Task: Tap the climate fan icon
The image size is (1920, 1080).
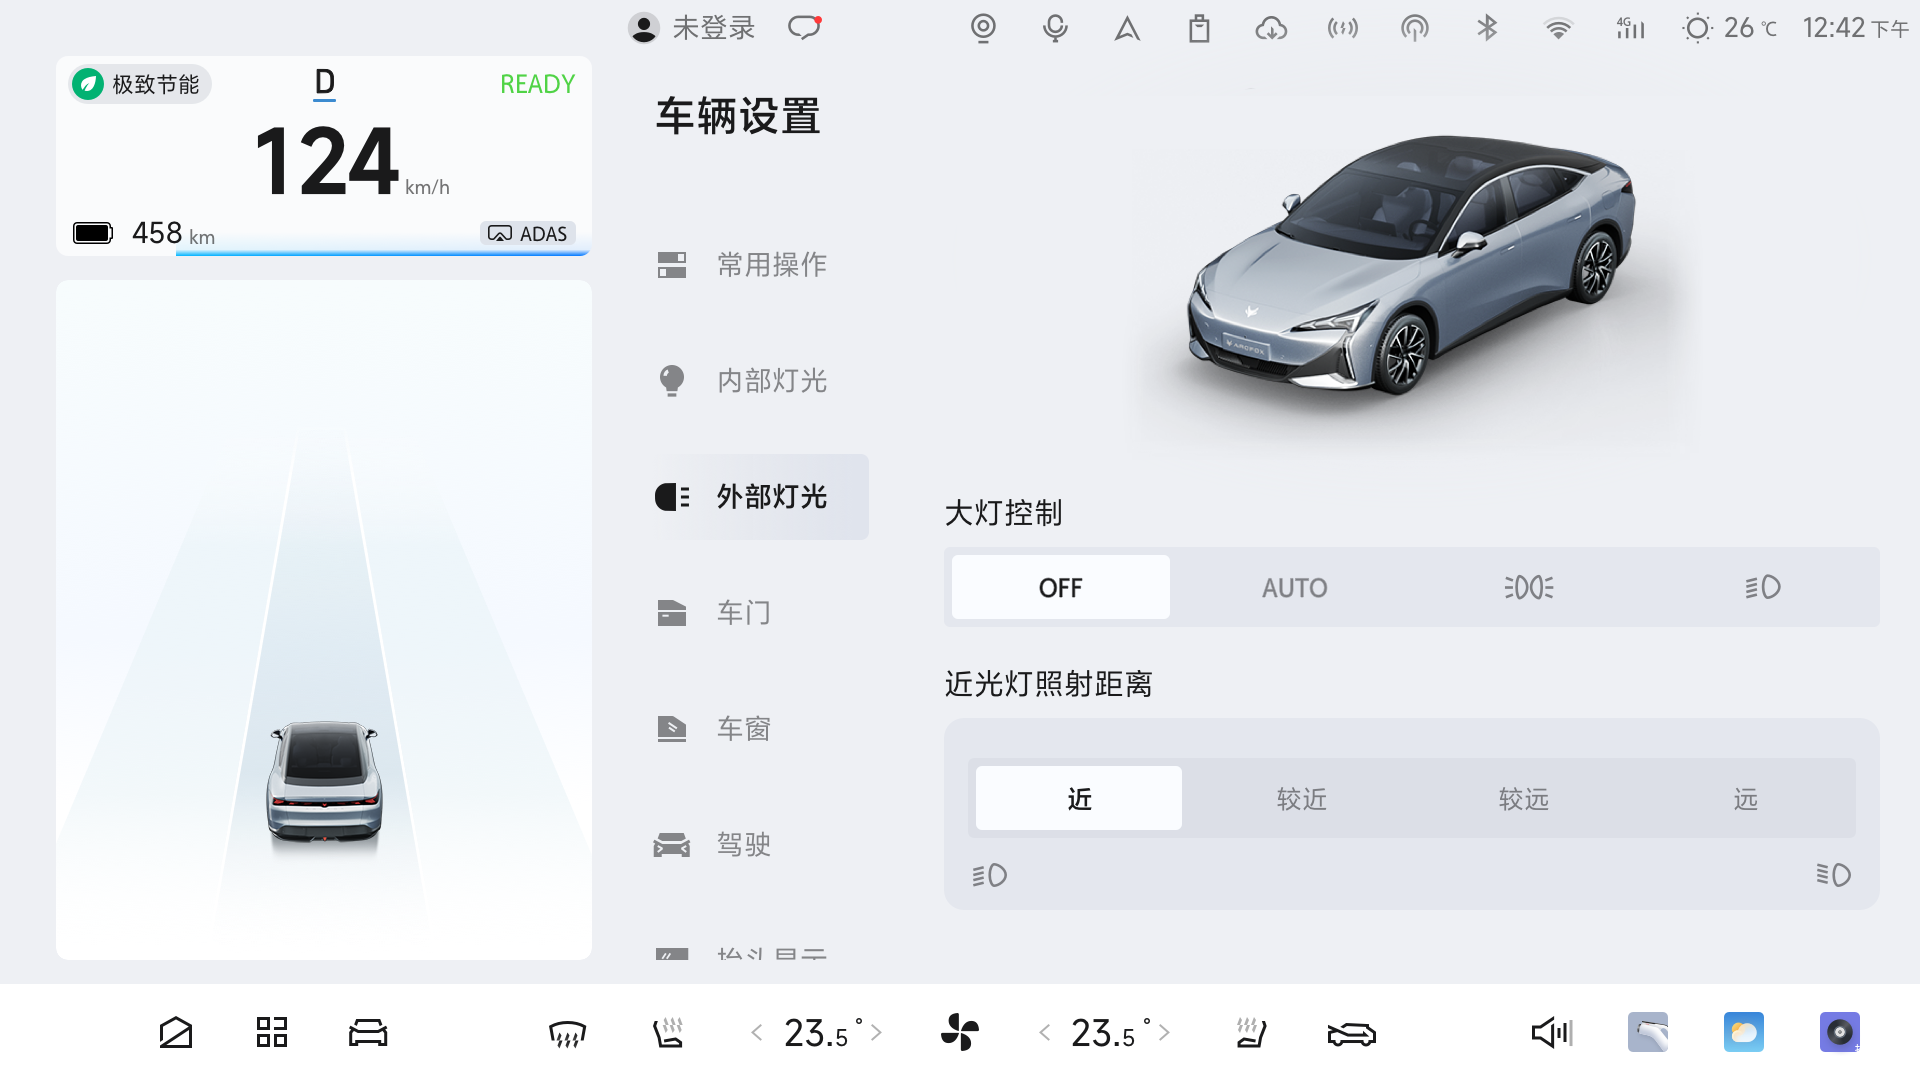Action: [x=960, y=1032]
